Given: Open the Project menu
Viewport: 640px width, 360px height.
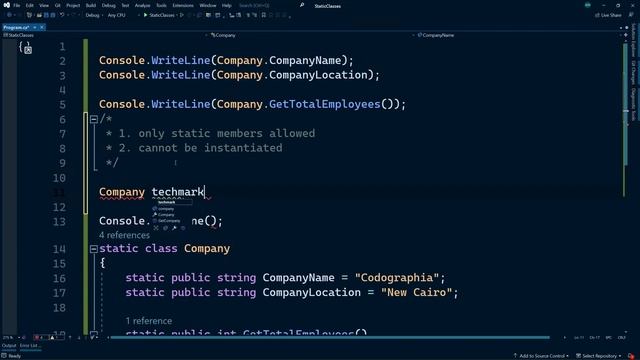Looking at the screenshot, I should click(73, 6).
